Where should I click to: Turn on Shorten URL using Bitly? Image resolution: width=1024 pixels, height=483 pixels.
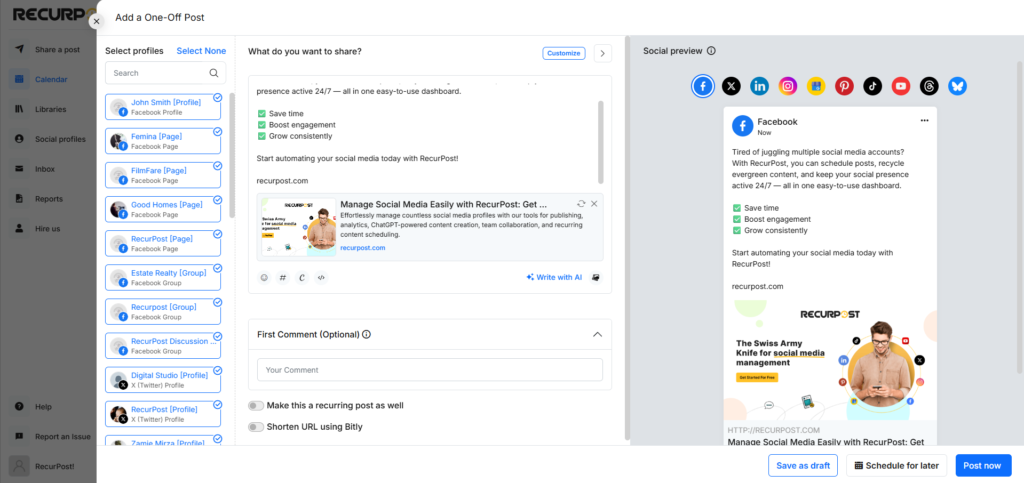coord(256,427)
